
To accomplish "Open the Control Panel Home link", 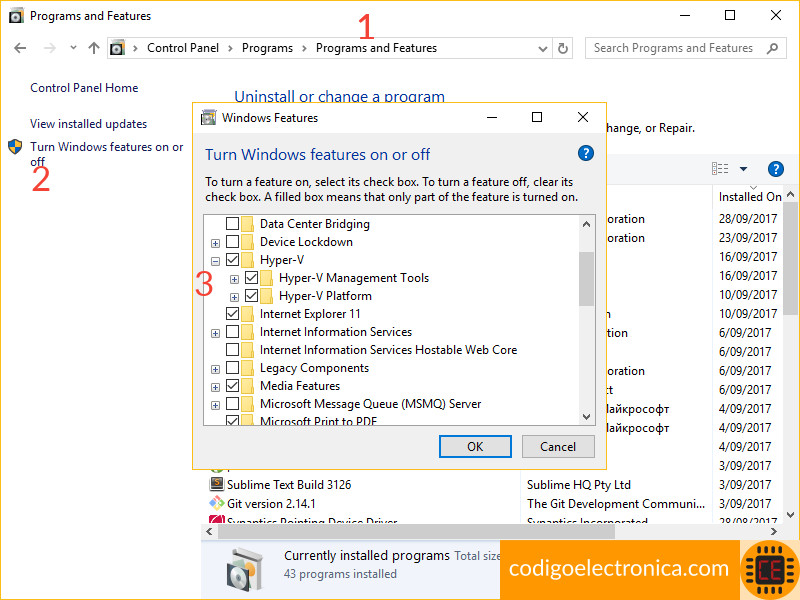I will click(x=84, y=88).
